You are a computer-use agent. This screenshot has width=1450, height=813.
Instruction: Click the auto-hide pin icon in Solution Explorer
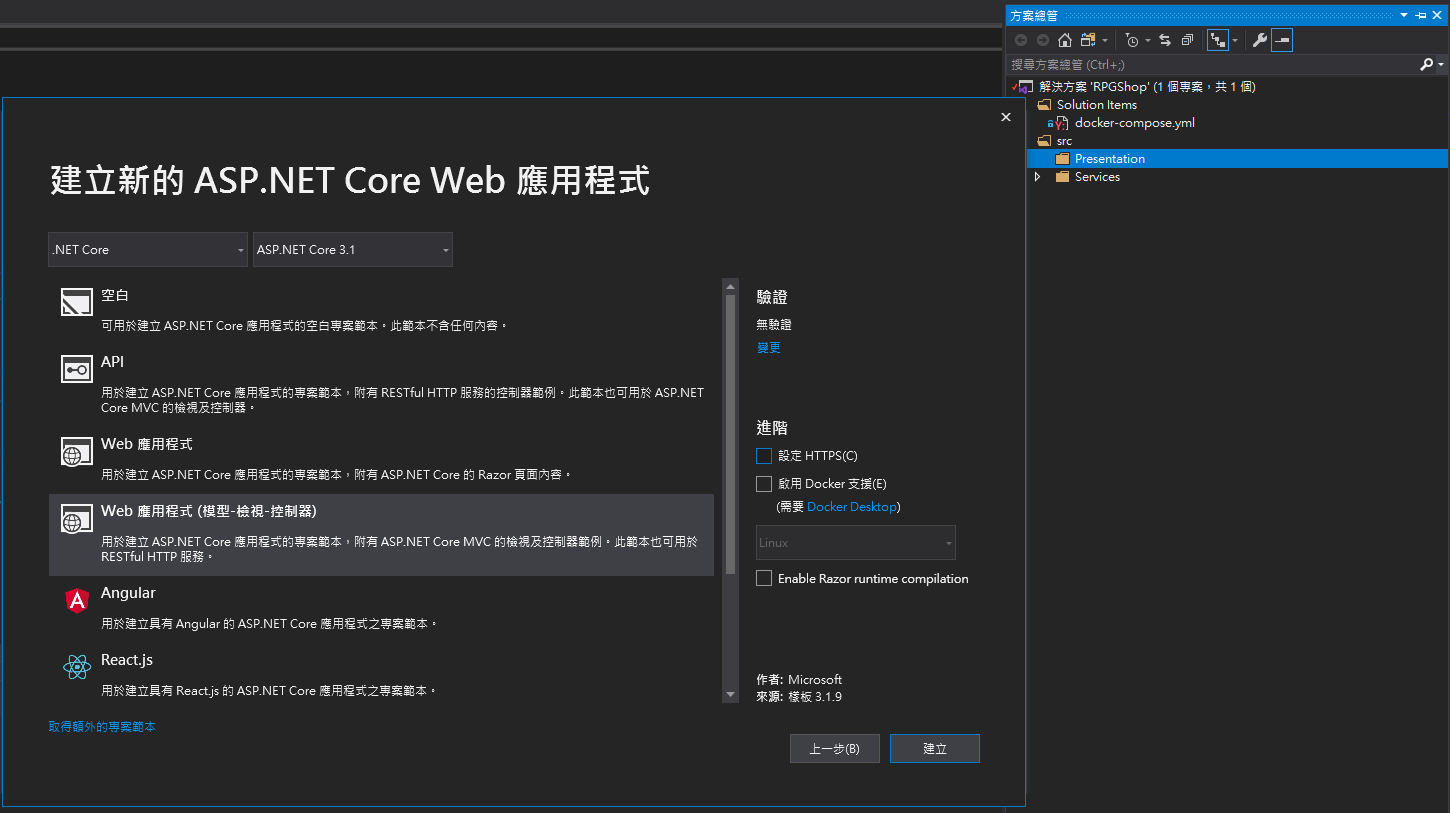[x=1421, y=15]
